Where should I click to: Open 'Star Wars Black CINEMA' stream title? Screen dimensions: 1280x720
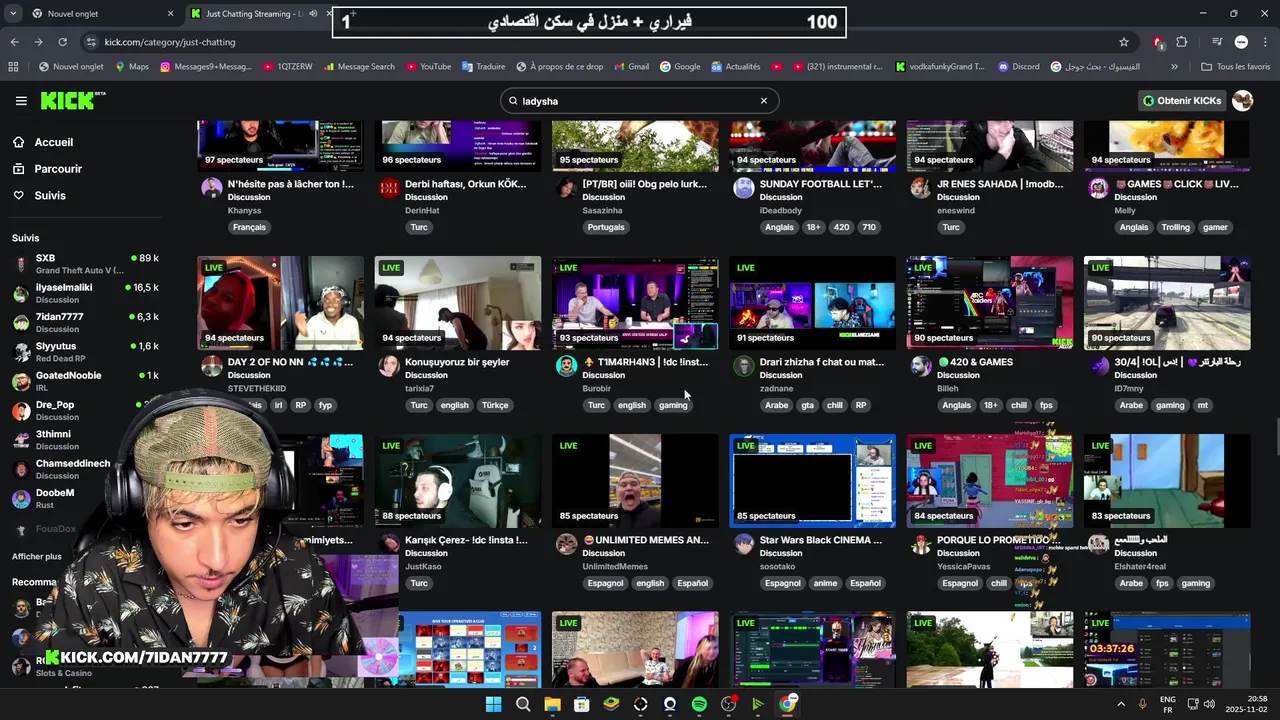(821, 540)
